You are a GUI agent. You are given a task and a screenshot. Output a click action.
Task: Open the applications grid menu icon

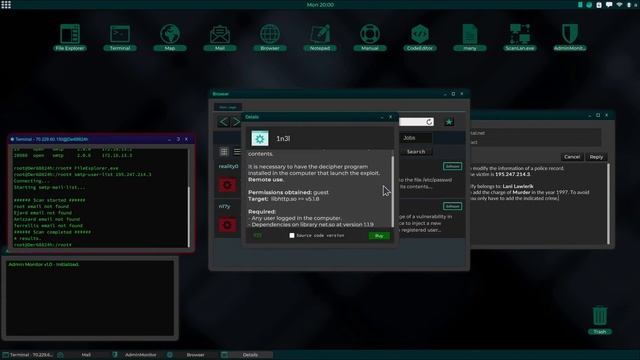pos(6,4)
